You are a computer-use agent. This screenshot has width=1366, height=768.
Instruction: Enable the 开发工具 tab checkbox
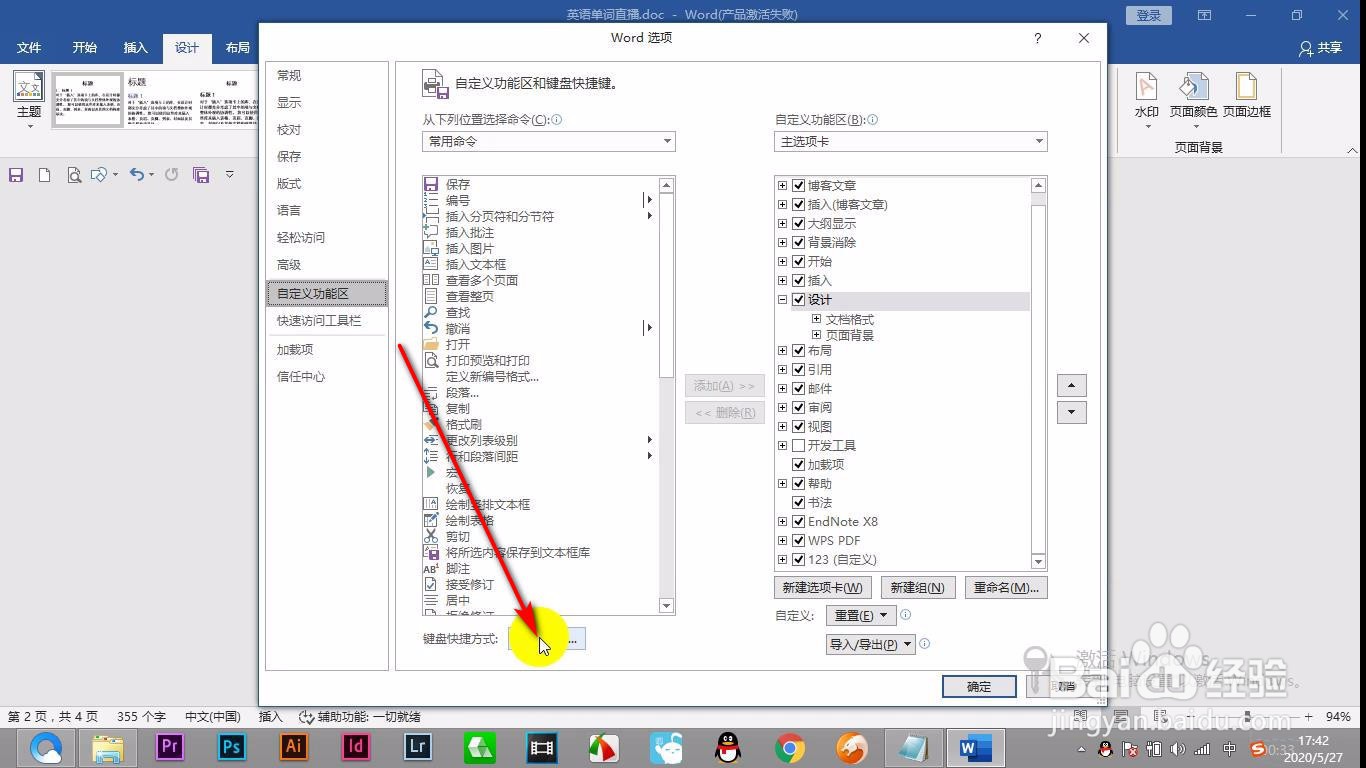[x=798, y=445]
